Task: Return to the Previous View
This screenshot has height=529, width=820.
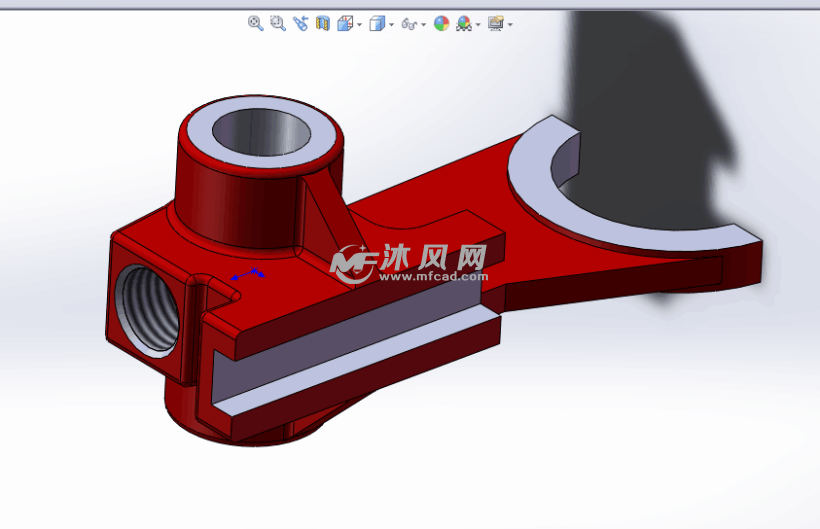Action: click(x=300, y=23)
